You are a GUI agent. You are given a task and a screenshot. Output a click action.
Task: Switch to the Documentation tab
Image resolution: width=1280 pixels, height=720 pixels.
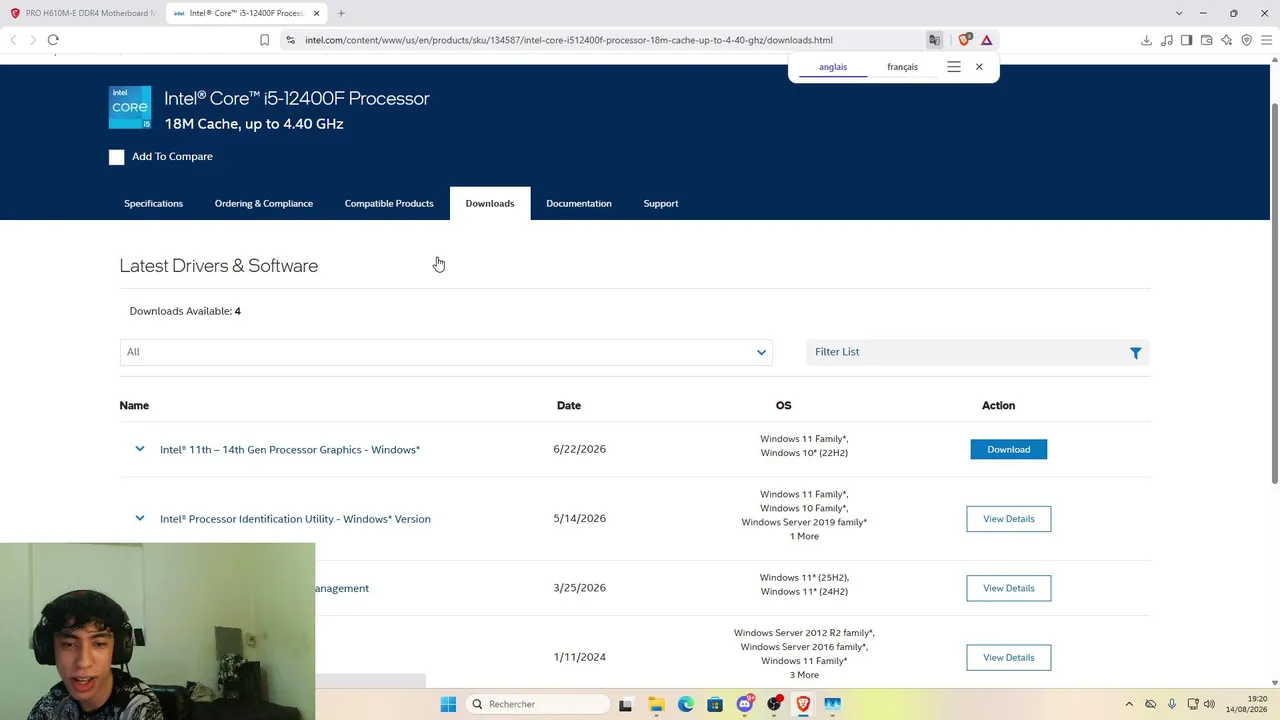point(579,203)
